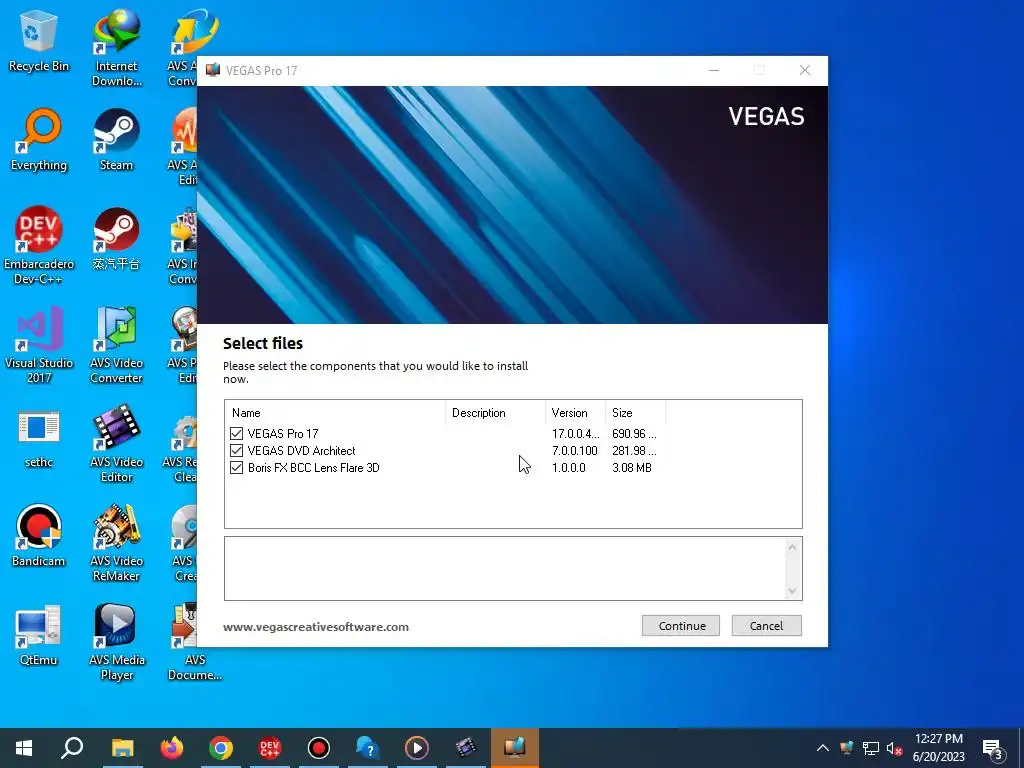1024x768 pixels.
Task: Uncheck the VEGAS DVD Architect checkbox
Action: coord(236,451)
